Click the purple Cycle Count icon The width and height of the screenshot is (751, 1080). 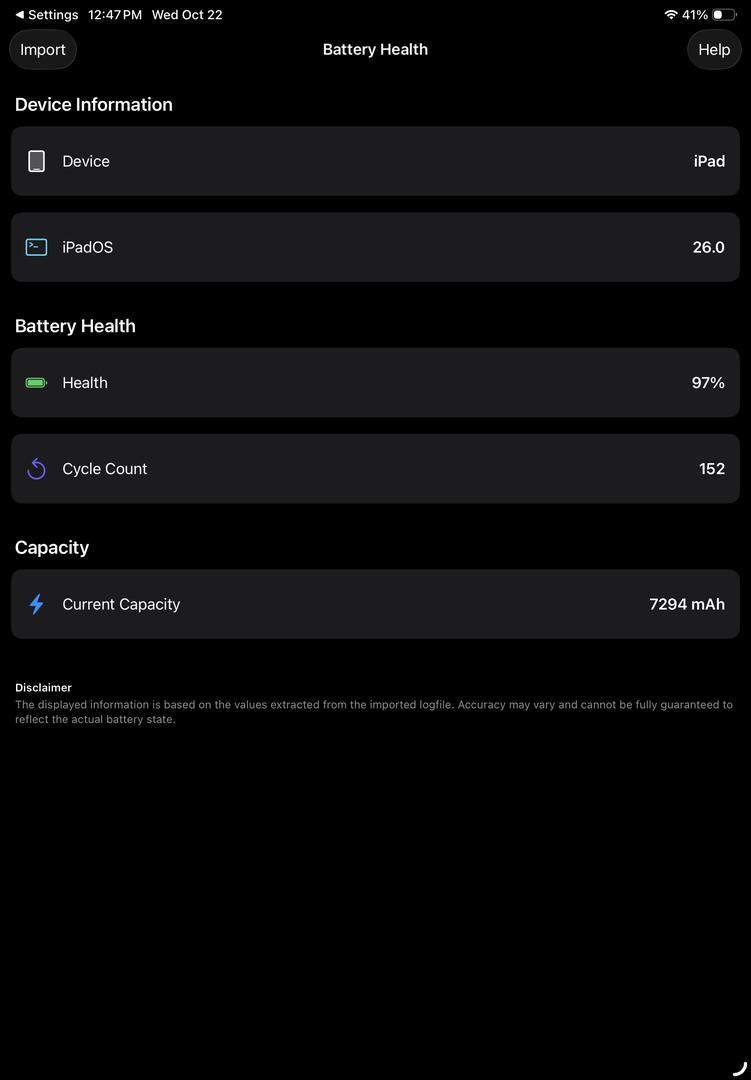click(37, 469)
